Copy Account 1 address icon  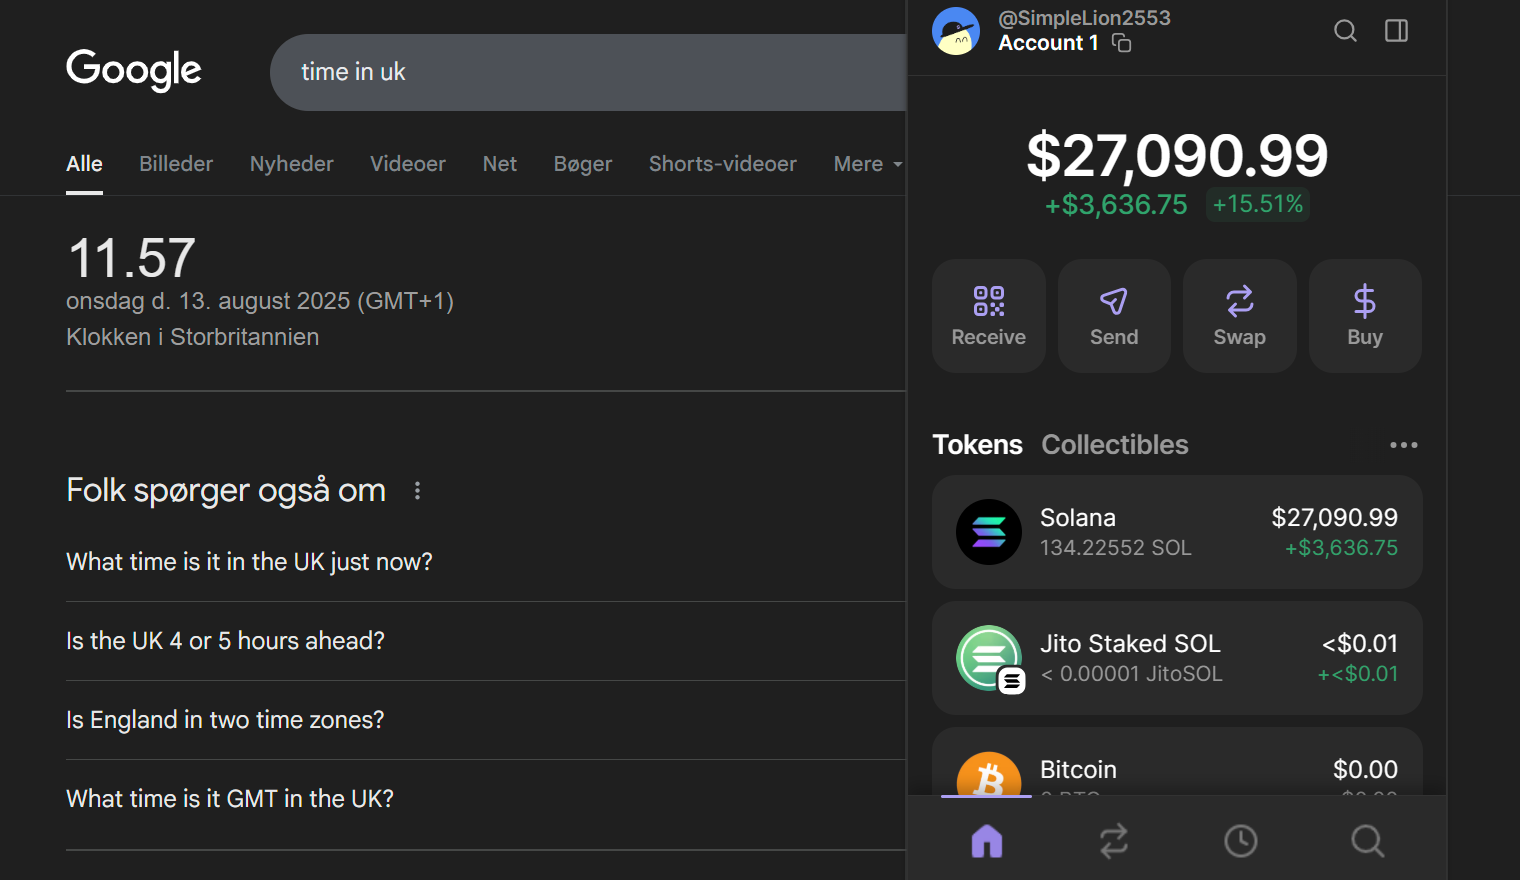tap(1122, 43)
